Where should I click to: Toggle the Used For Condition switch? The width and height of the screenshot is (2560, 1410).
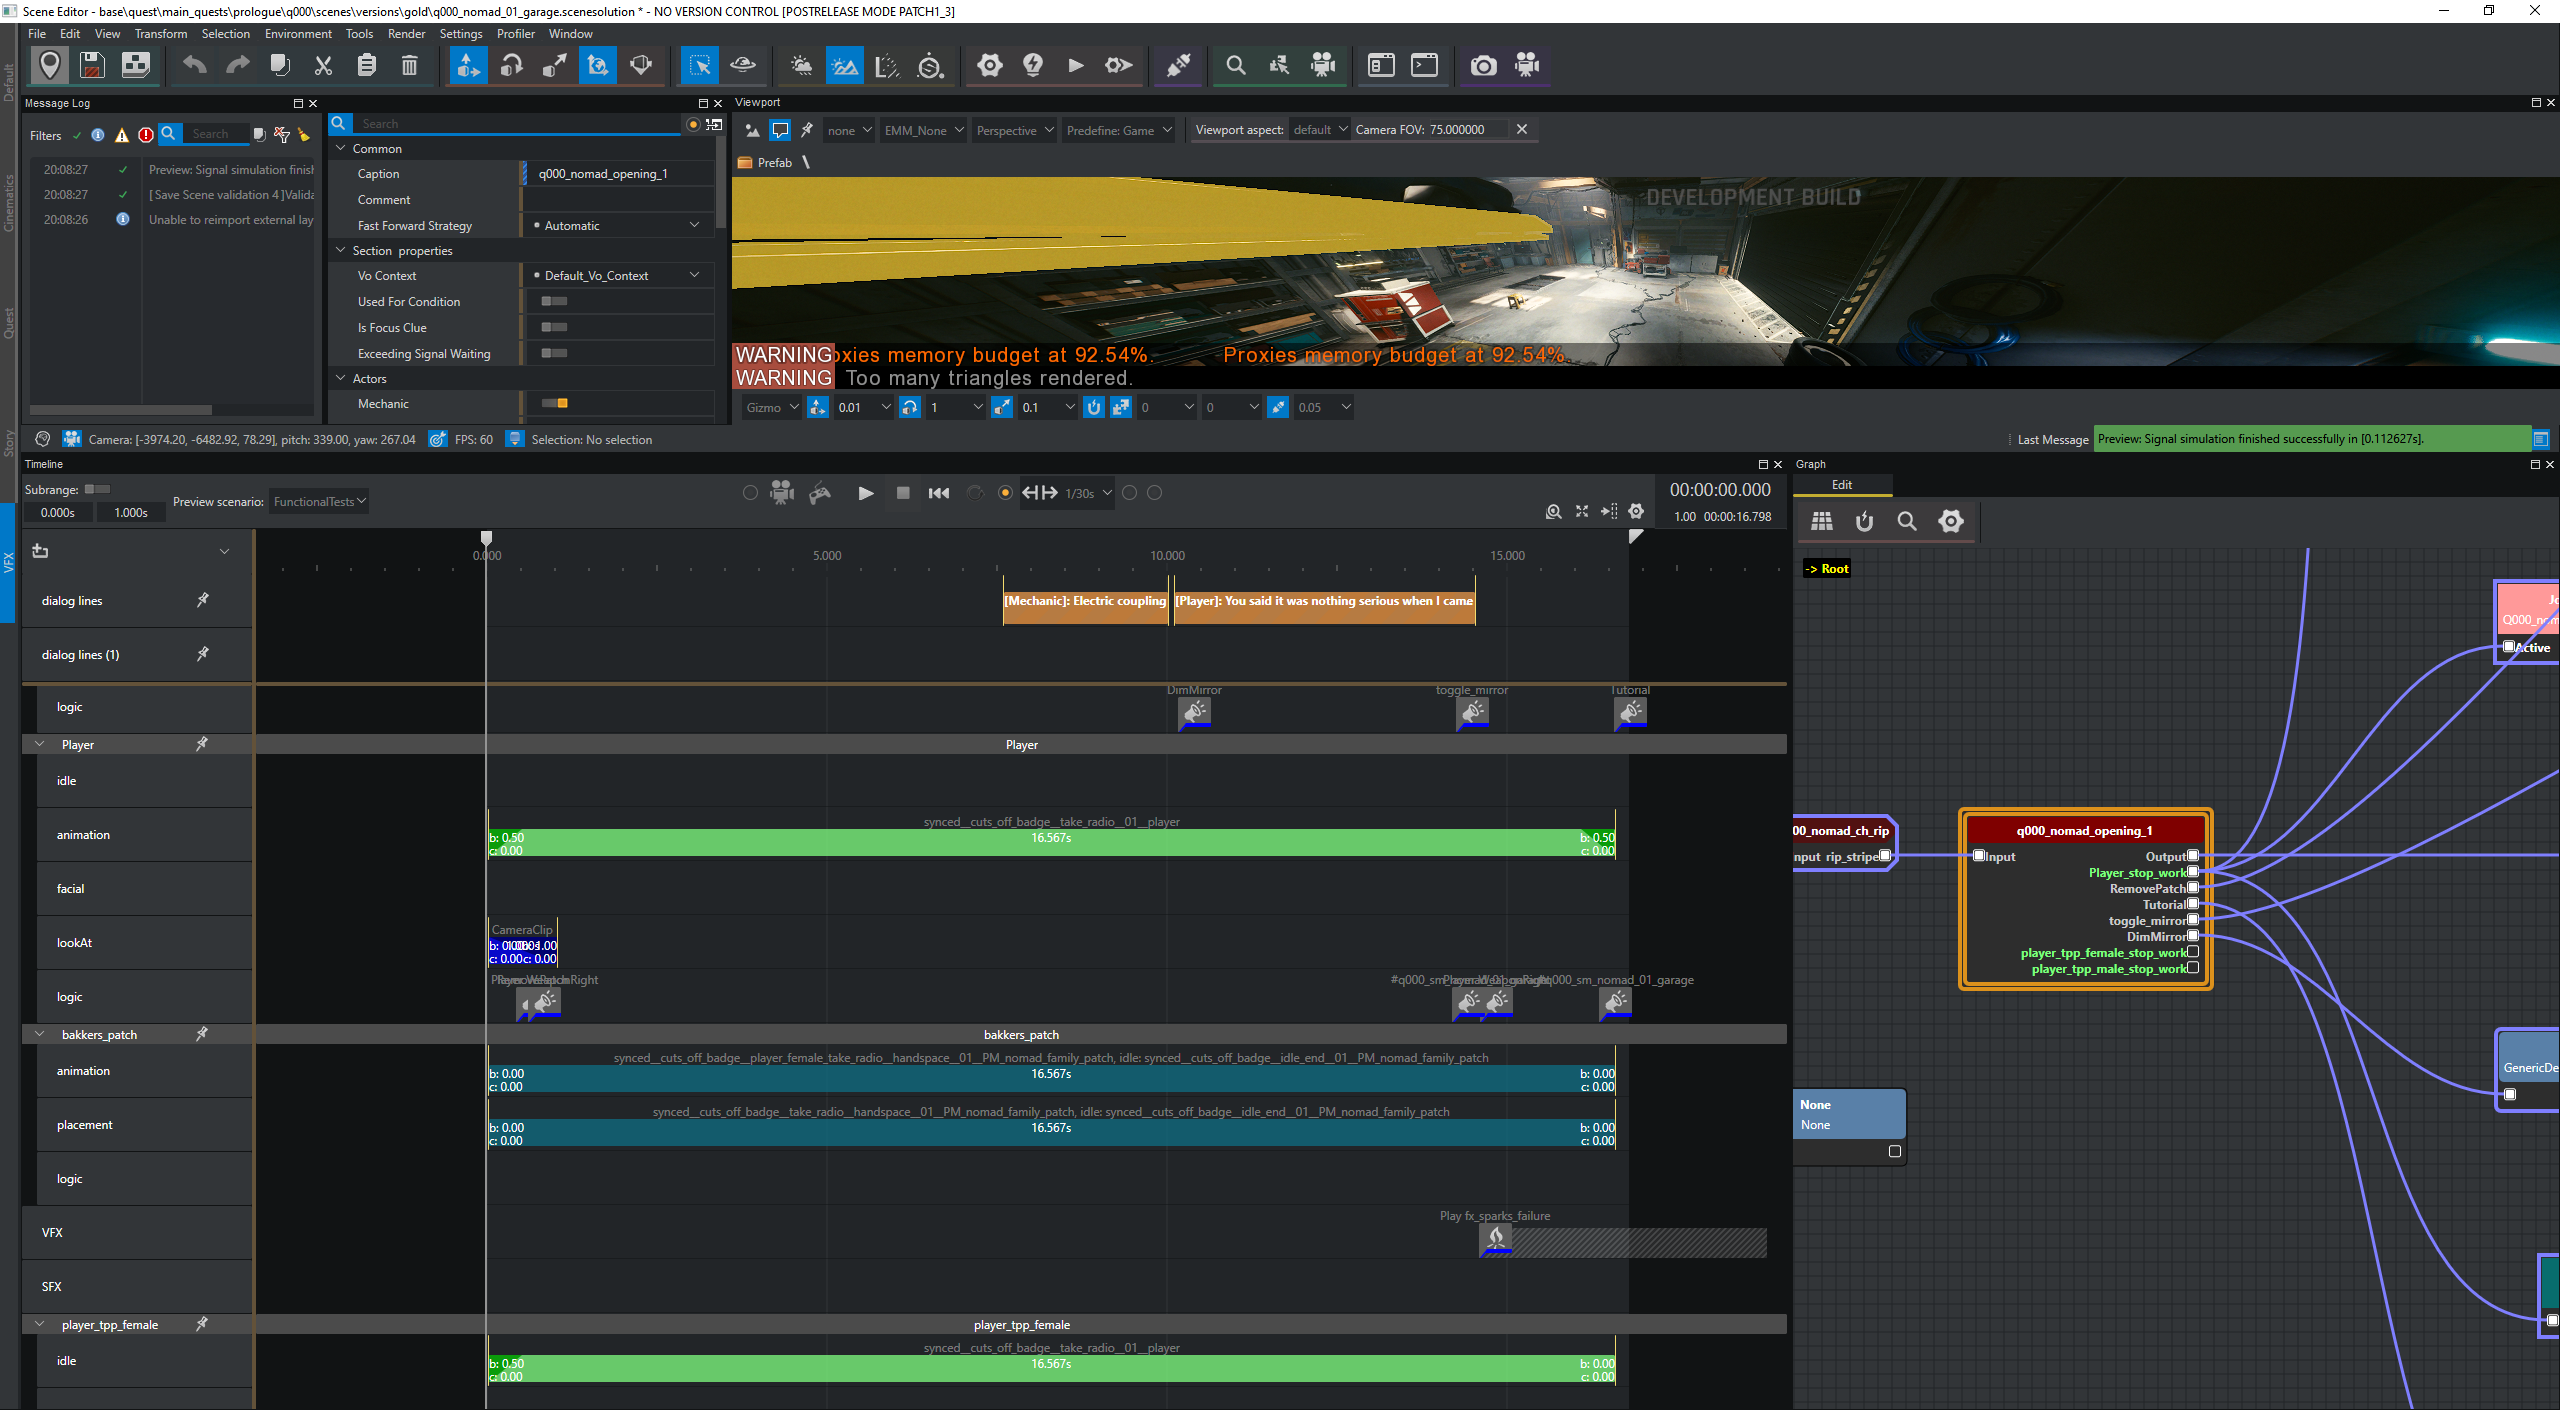pyautogui.click(x=554, y=301)
